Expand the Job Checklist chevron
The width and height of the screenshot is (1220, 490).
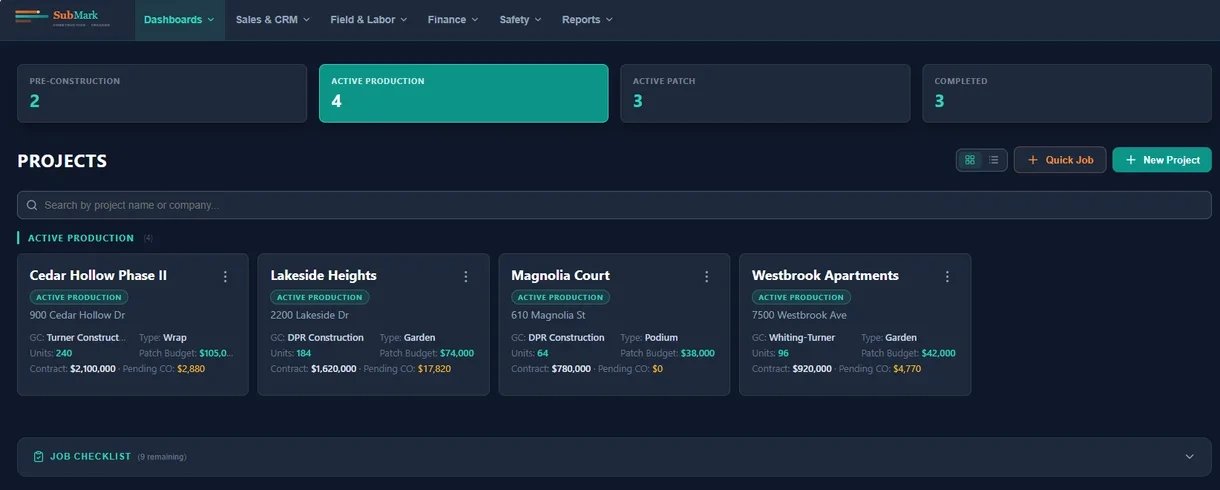pos(1189,456)
